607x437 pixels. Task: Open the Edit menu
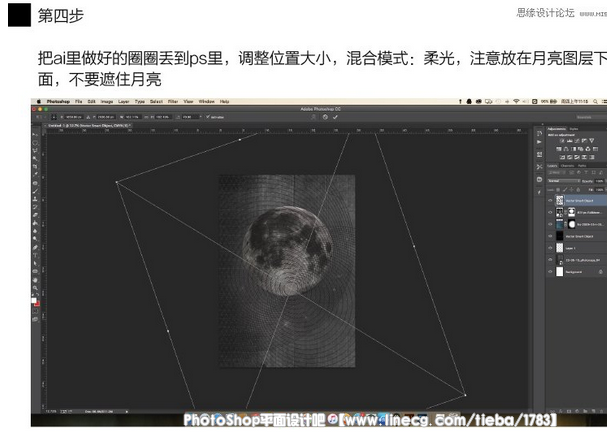(91, 102)
